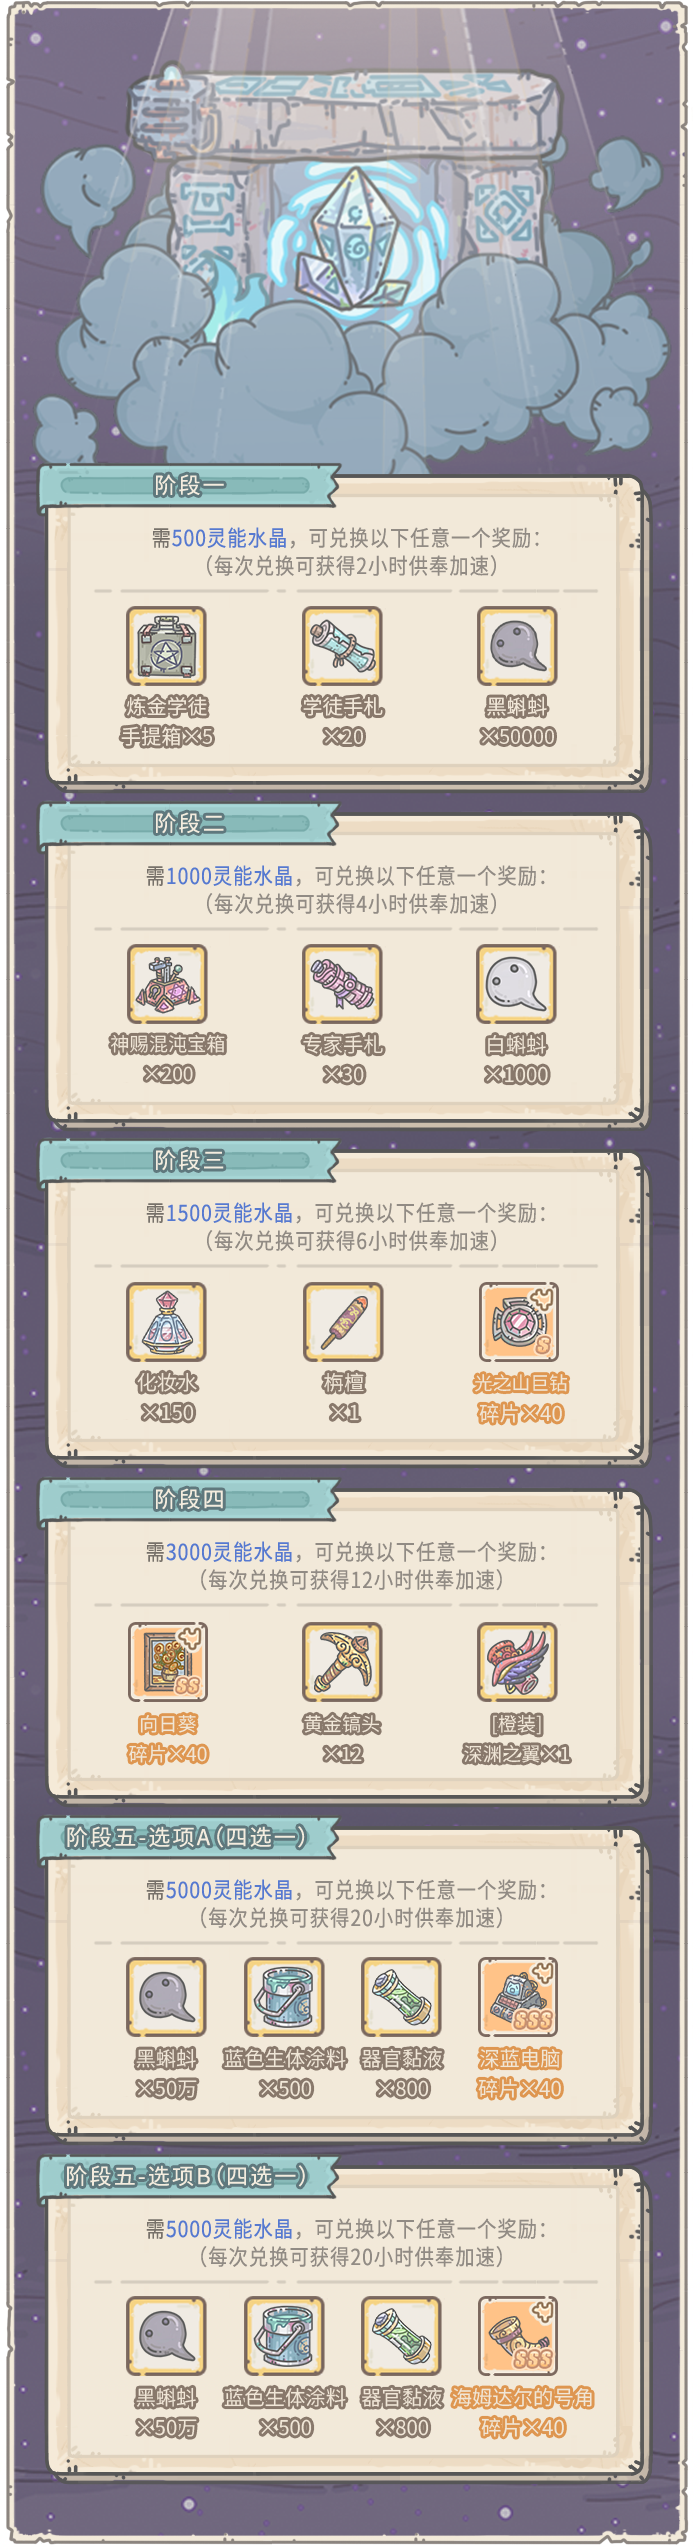Select the 化妆水 ×150 bottle icon
Image resolution: width=694 pixels, height=2548 pixels.
tap(167, 1322)
